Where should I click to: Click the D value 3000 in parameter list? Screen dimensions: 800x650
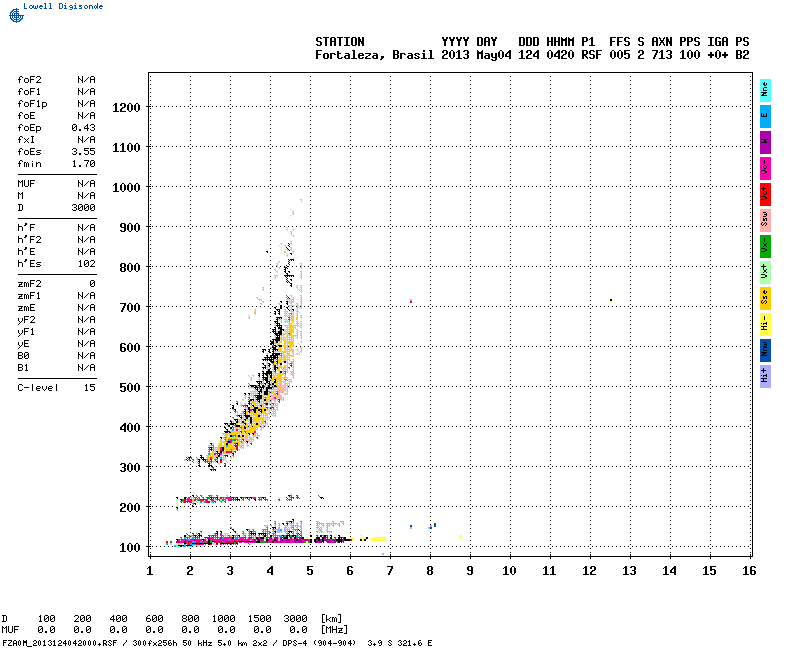83,208
